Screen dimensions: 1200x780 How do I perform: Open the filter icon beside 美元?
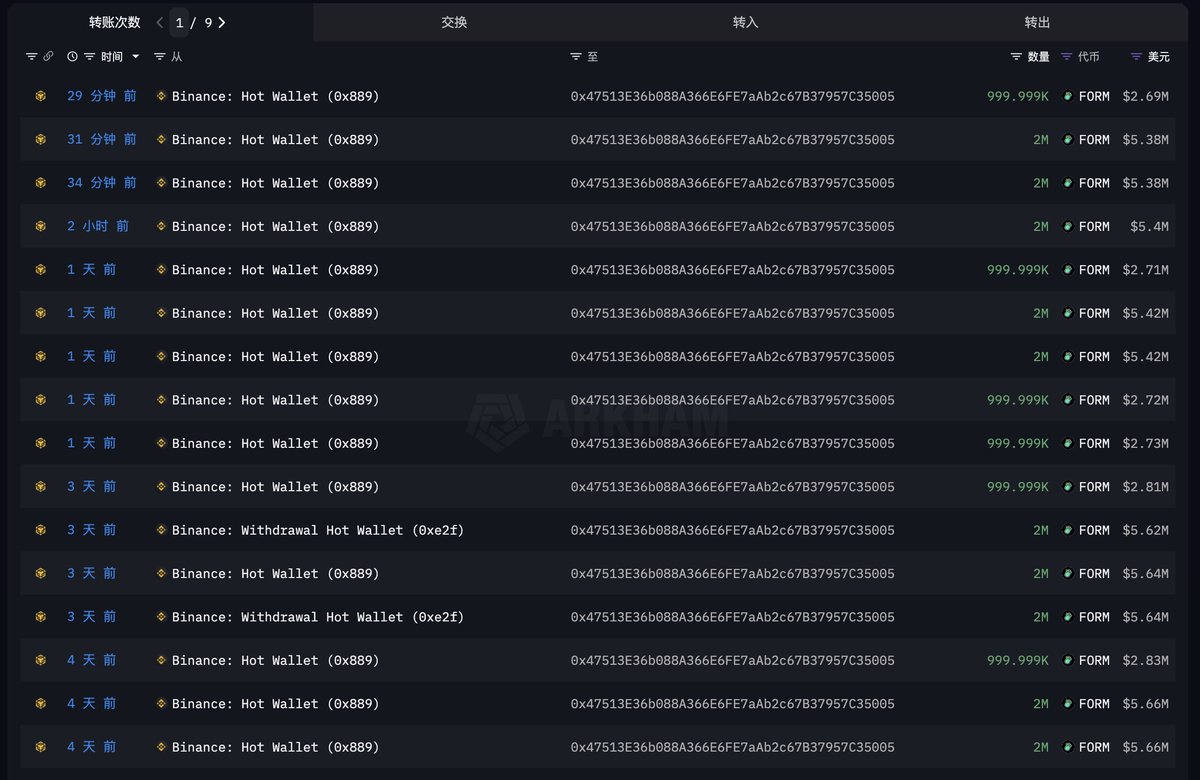click(x=1136, y=57)
